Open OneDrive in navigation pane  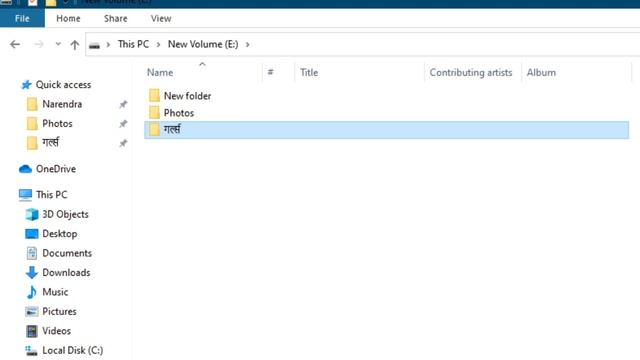pos(56,169)
